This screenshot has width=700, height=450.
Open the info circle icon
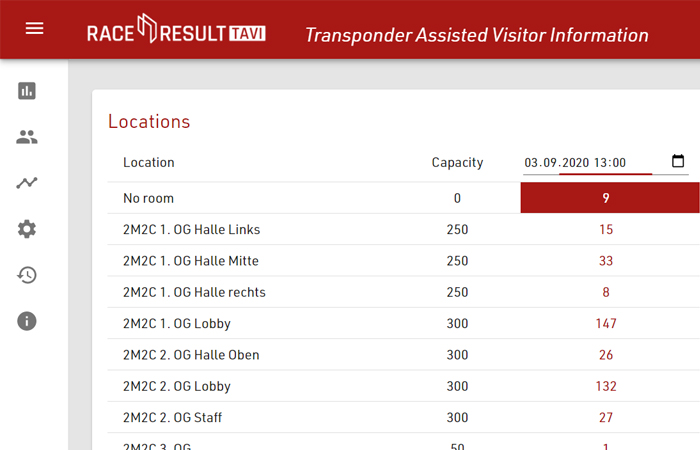coord(27,321)
